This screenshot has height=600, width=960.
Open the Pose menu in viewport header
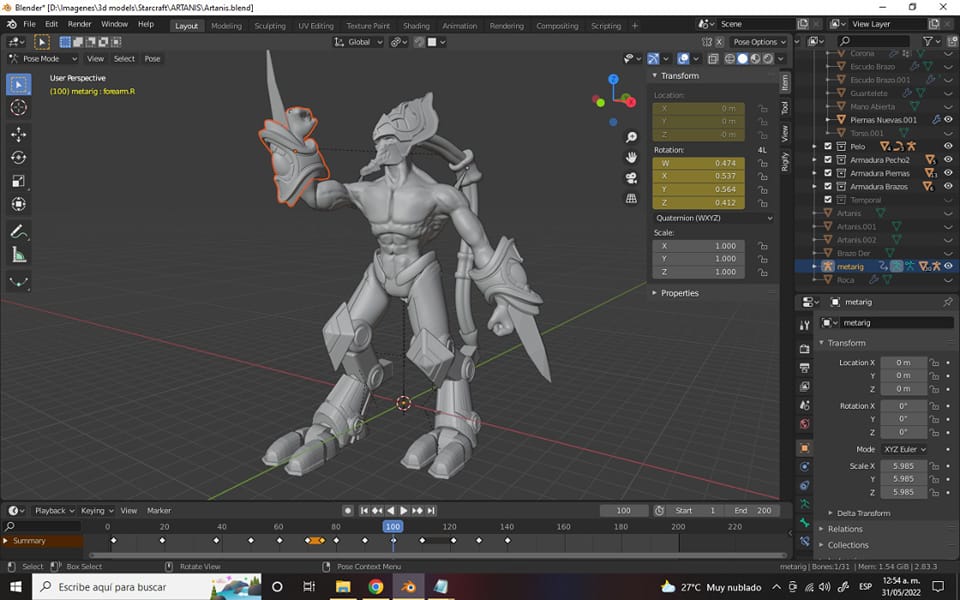[152, 59]
